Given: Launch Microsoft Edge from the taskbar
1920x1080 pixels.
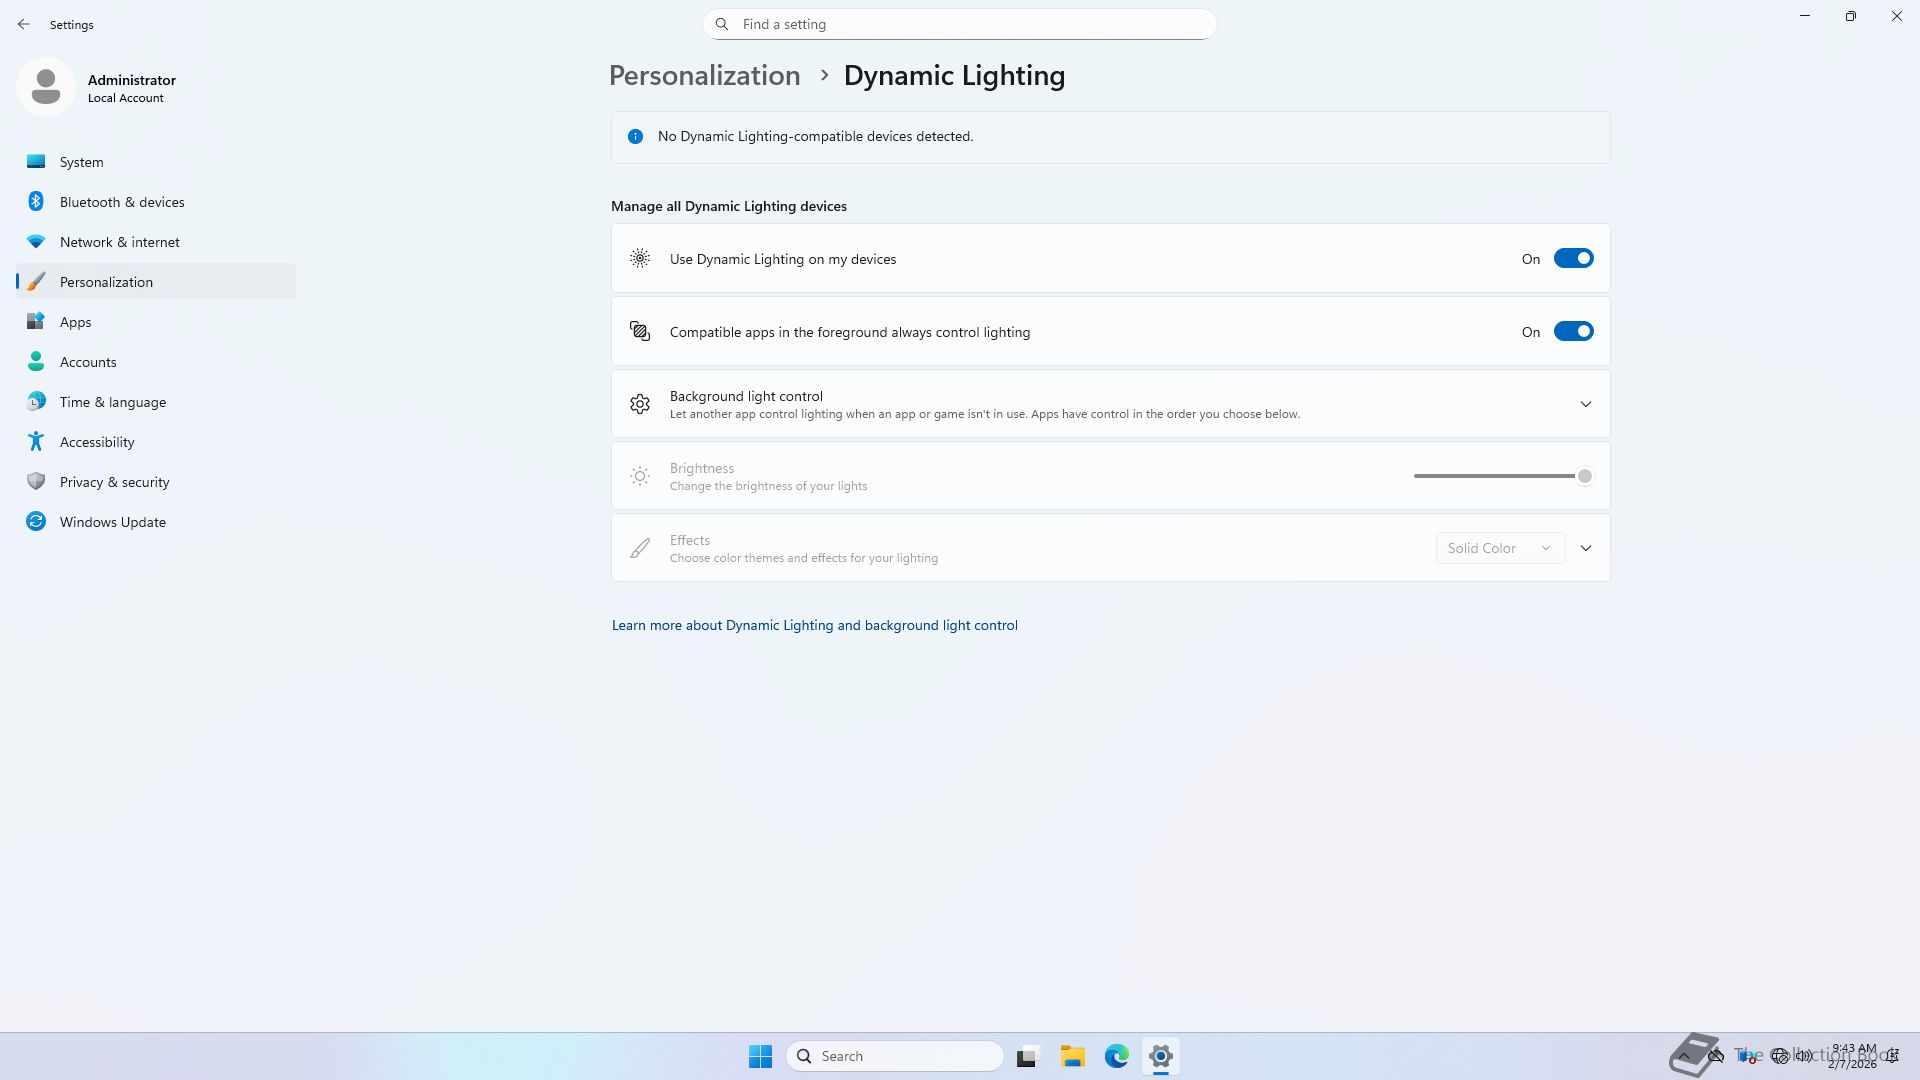Looking at the screenshot, I should click(1117, 1056).
